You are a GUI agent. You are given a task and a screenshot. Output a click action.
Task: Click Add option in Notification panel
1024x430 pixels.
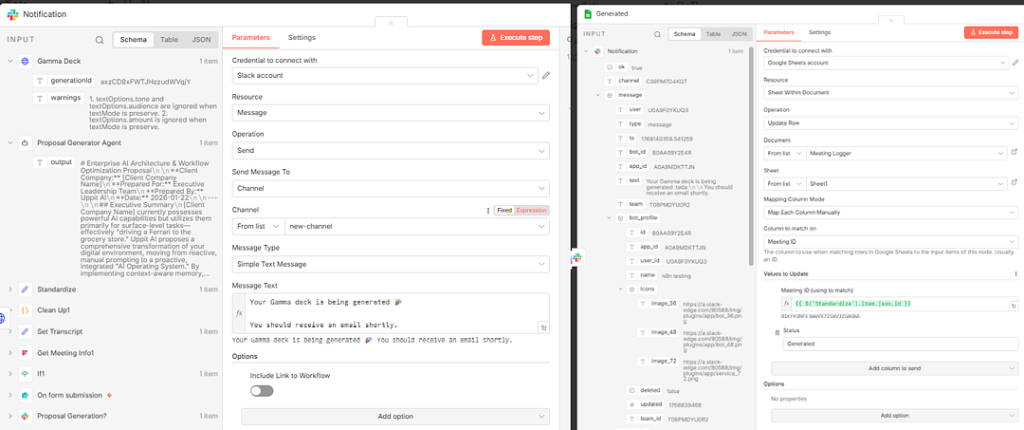coord(395,416)
